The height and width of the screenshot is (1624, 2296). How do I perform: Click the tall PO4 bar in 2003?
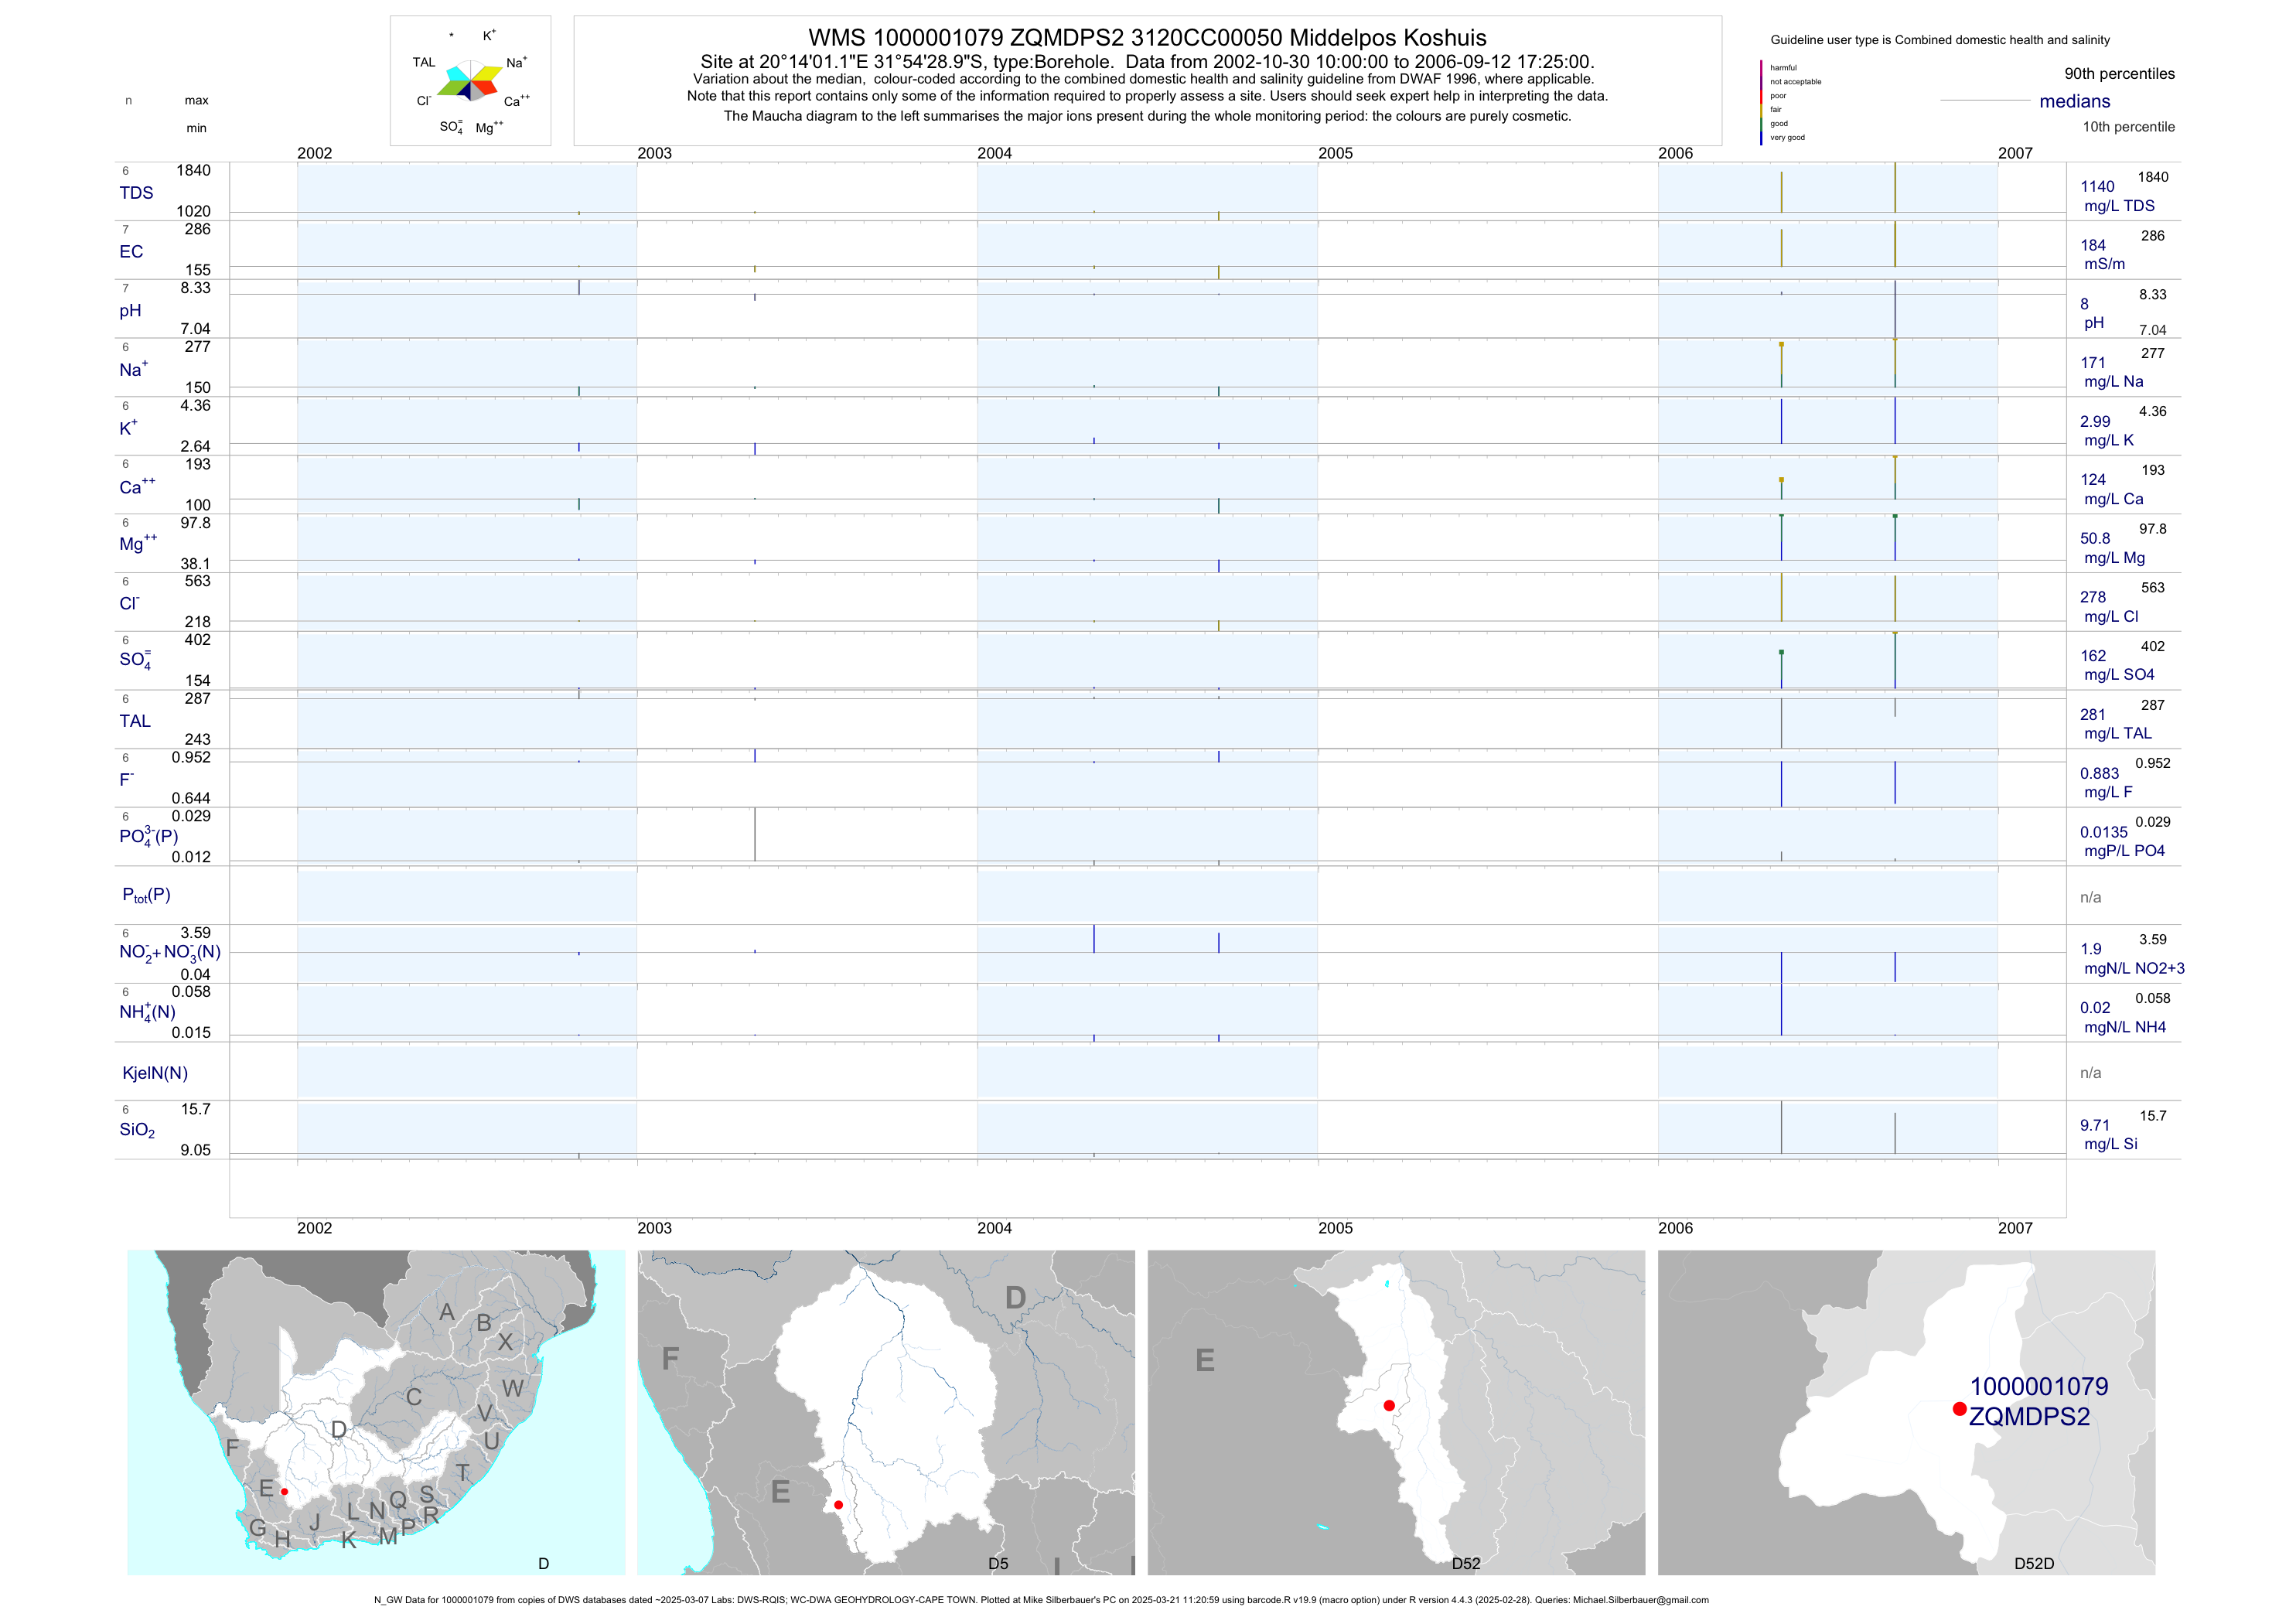pyautogui.click(x=755, y=834)
